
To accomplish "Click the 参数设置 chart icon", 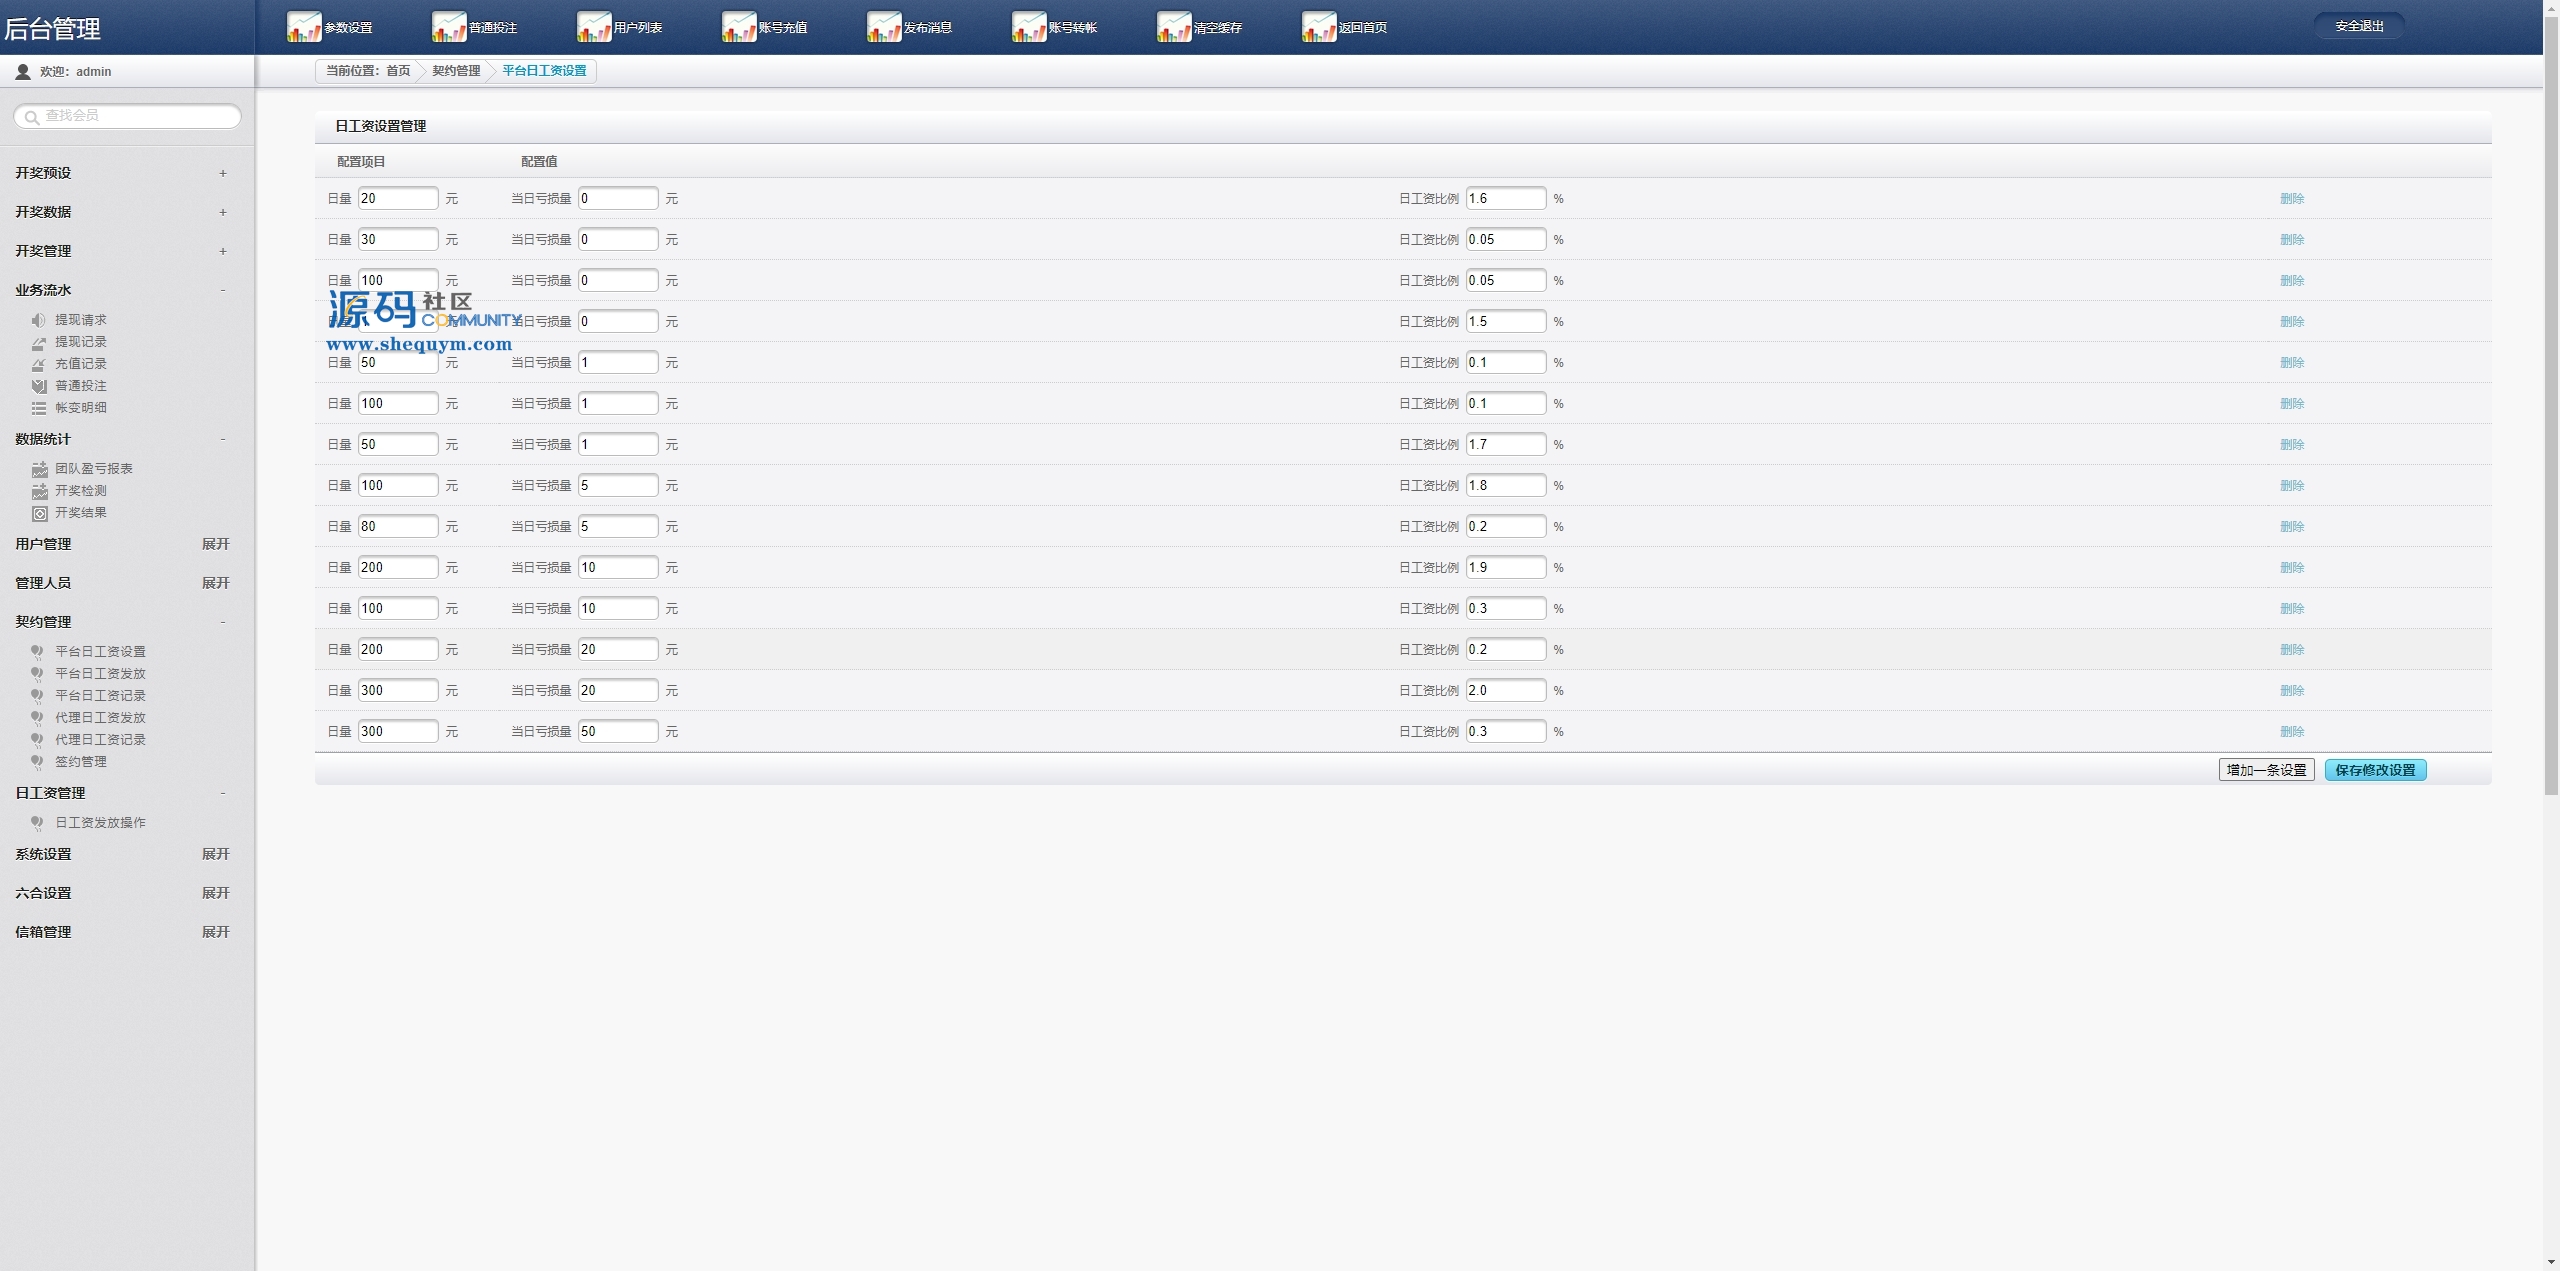I will coord(304,27).
